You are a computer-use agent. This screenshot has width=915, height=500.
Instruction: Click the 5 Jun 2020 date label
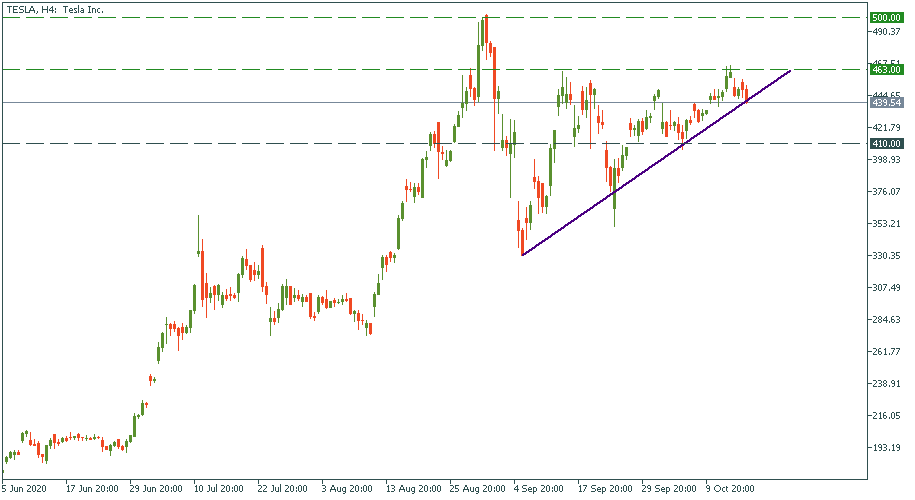24,490
